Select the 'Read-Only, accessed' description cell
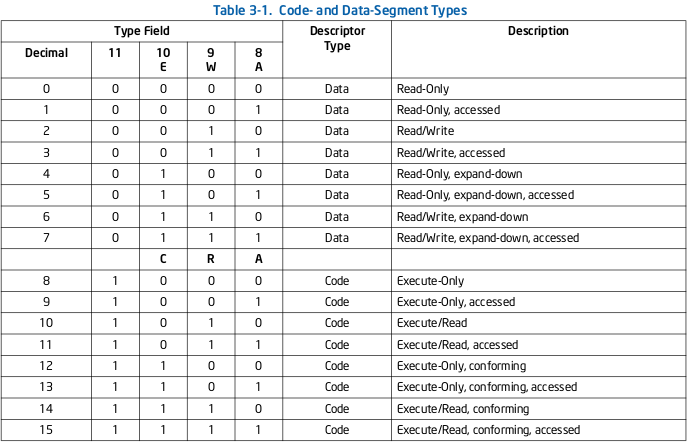The height and width of the screenshot is (442, 687). [x=448, y=110]
